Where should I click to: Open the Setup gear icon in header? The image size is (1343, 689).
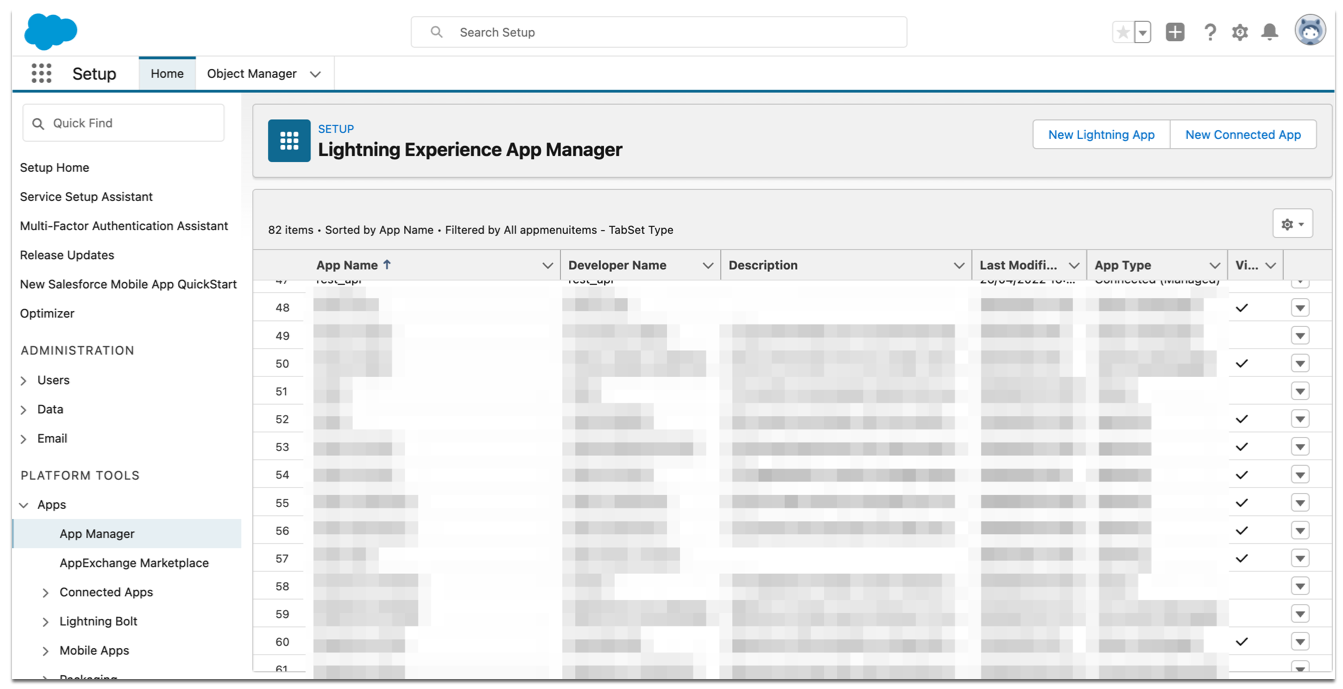tap(1240, 32)
